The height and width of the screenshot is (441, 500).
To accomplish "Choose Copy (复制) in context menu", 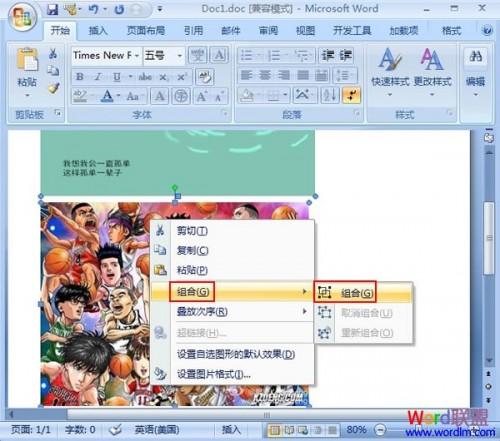I will click(x=232, y=250).
